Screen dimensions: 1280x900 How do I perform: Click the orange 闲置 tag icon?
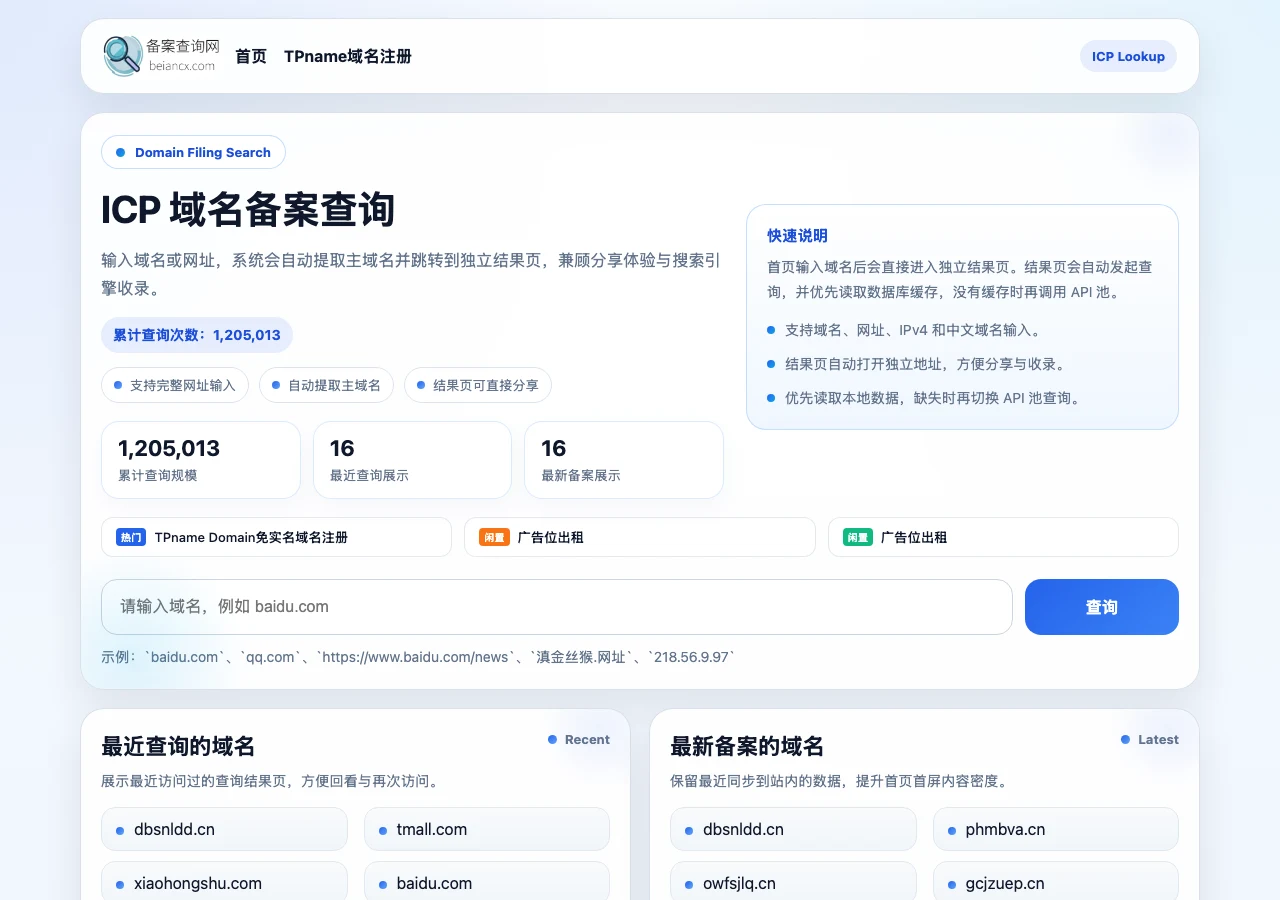494,537
